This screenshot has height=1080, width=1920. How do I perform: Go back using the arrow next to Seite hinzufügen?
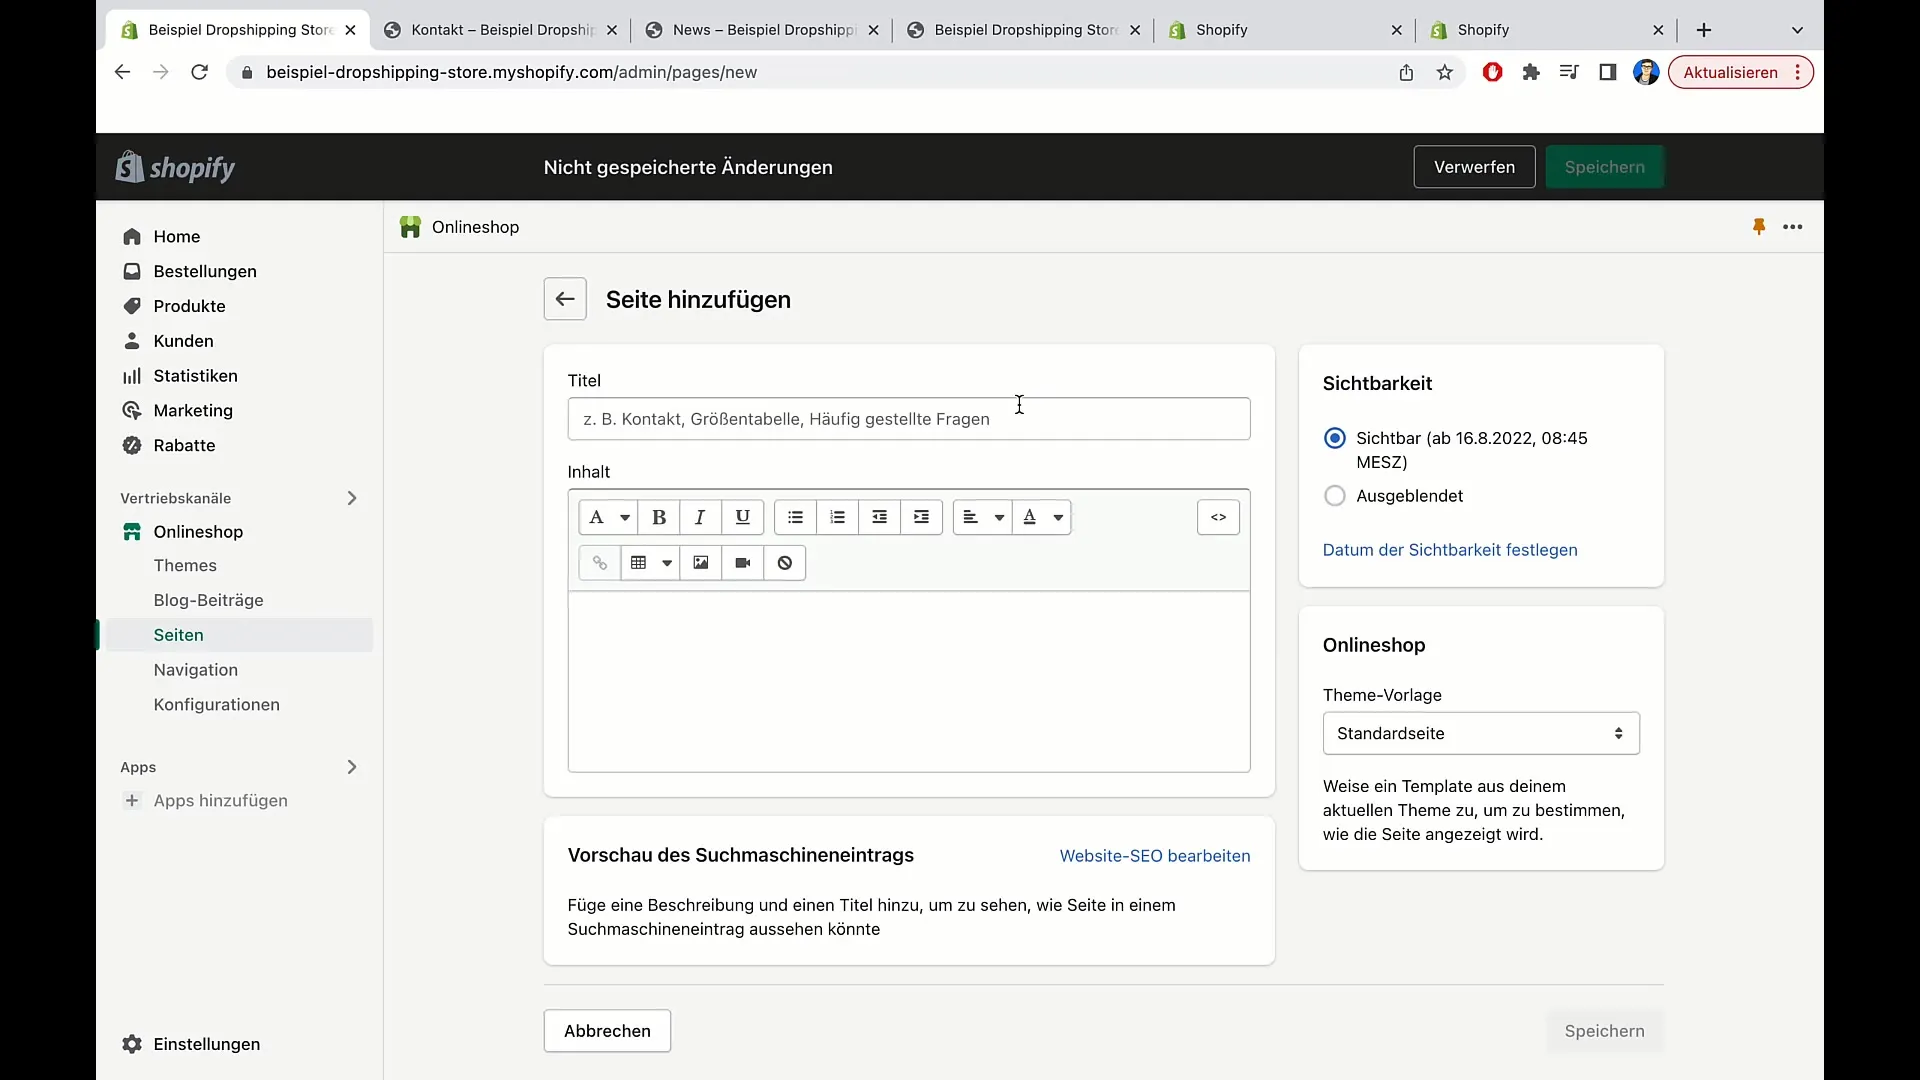[x=565, y=299]
